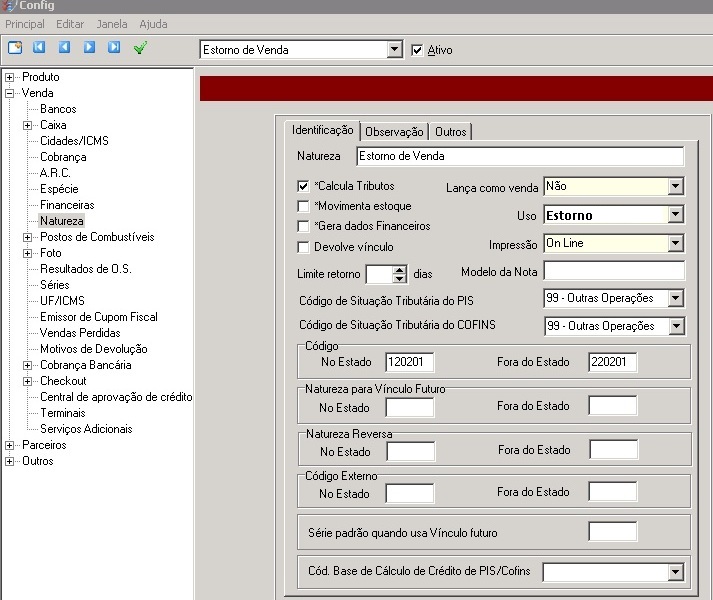Expand the Produto tree node
The image size is (713, 600).
point(9,77)
